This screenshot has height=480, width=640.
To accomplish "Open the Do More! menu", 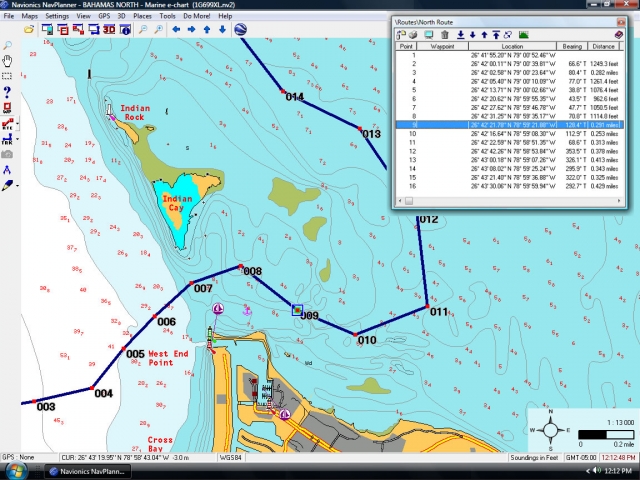I will [x=197, y=16].
